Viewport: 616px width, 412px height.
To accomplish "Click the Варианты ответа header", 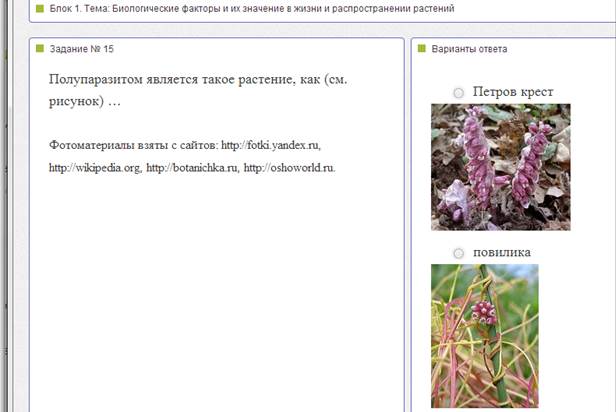I will tap(469, 49).
